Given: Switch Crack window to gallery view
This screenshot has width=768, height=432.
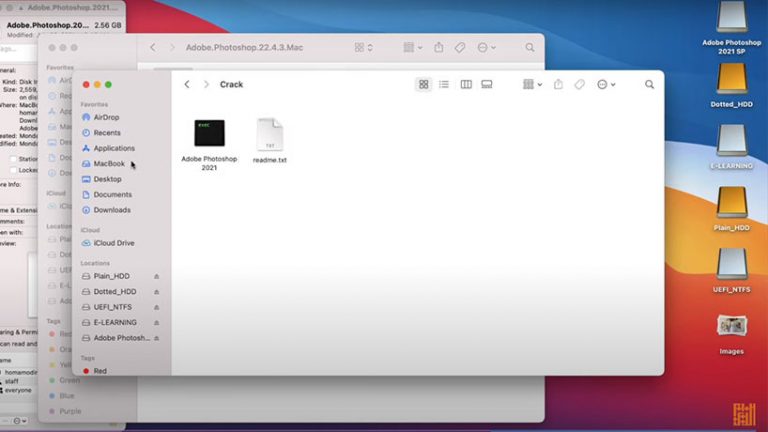Looking at the screenshot, I should click(x=487, y=84).
